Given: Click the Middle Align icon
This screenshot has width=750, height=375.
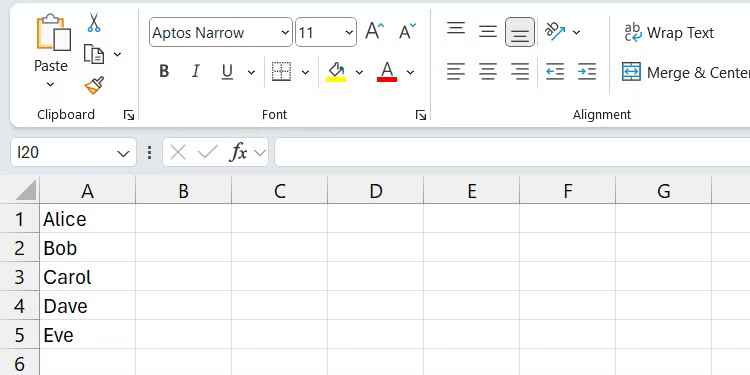Looking at the screenshot, I should 488,32.
